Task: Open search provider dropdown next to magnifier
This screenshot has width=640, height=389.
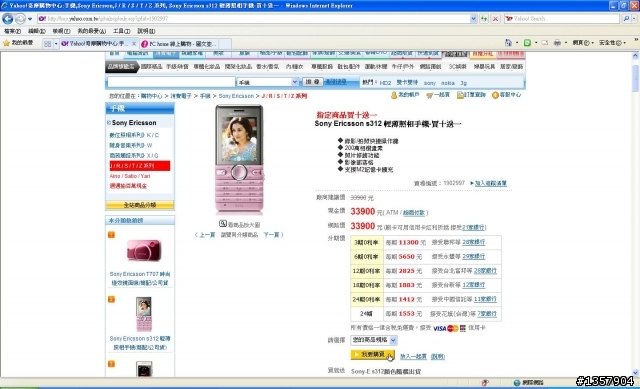Action: click(x=634, y=19)
